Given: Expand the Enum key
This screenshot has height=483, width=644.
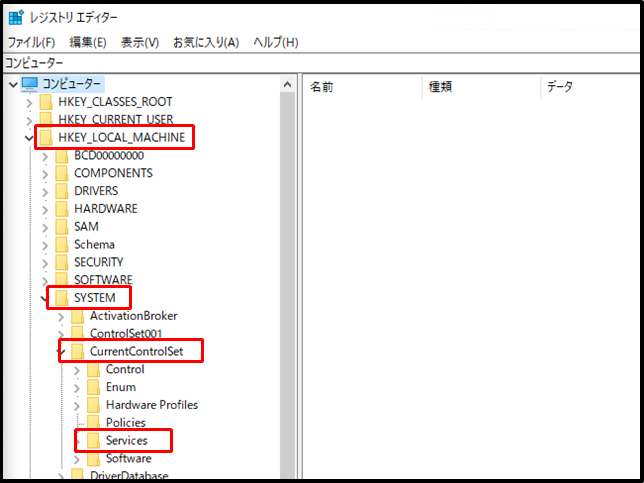Looking at the screenshot, I should [77, 388].
